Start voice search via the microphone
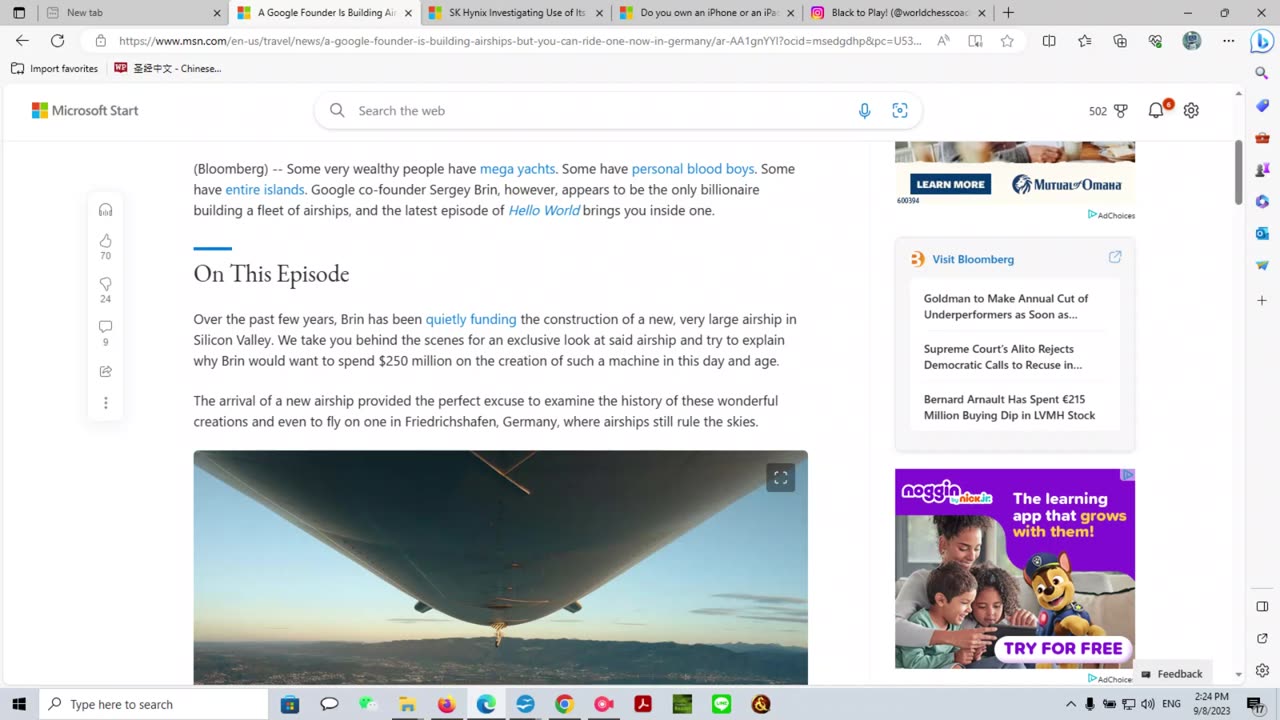The image size is (1280, 720). [864, 111]
